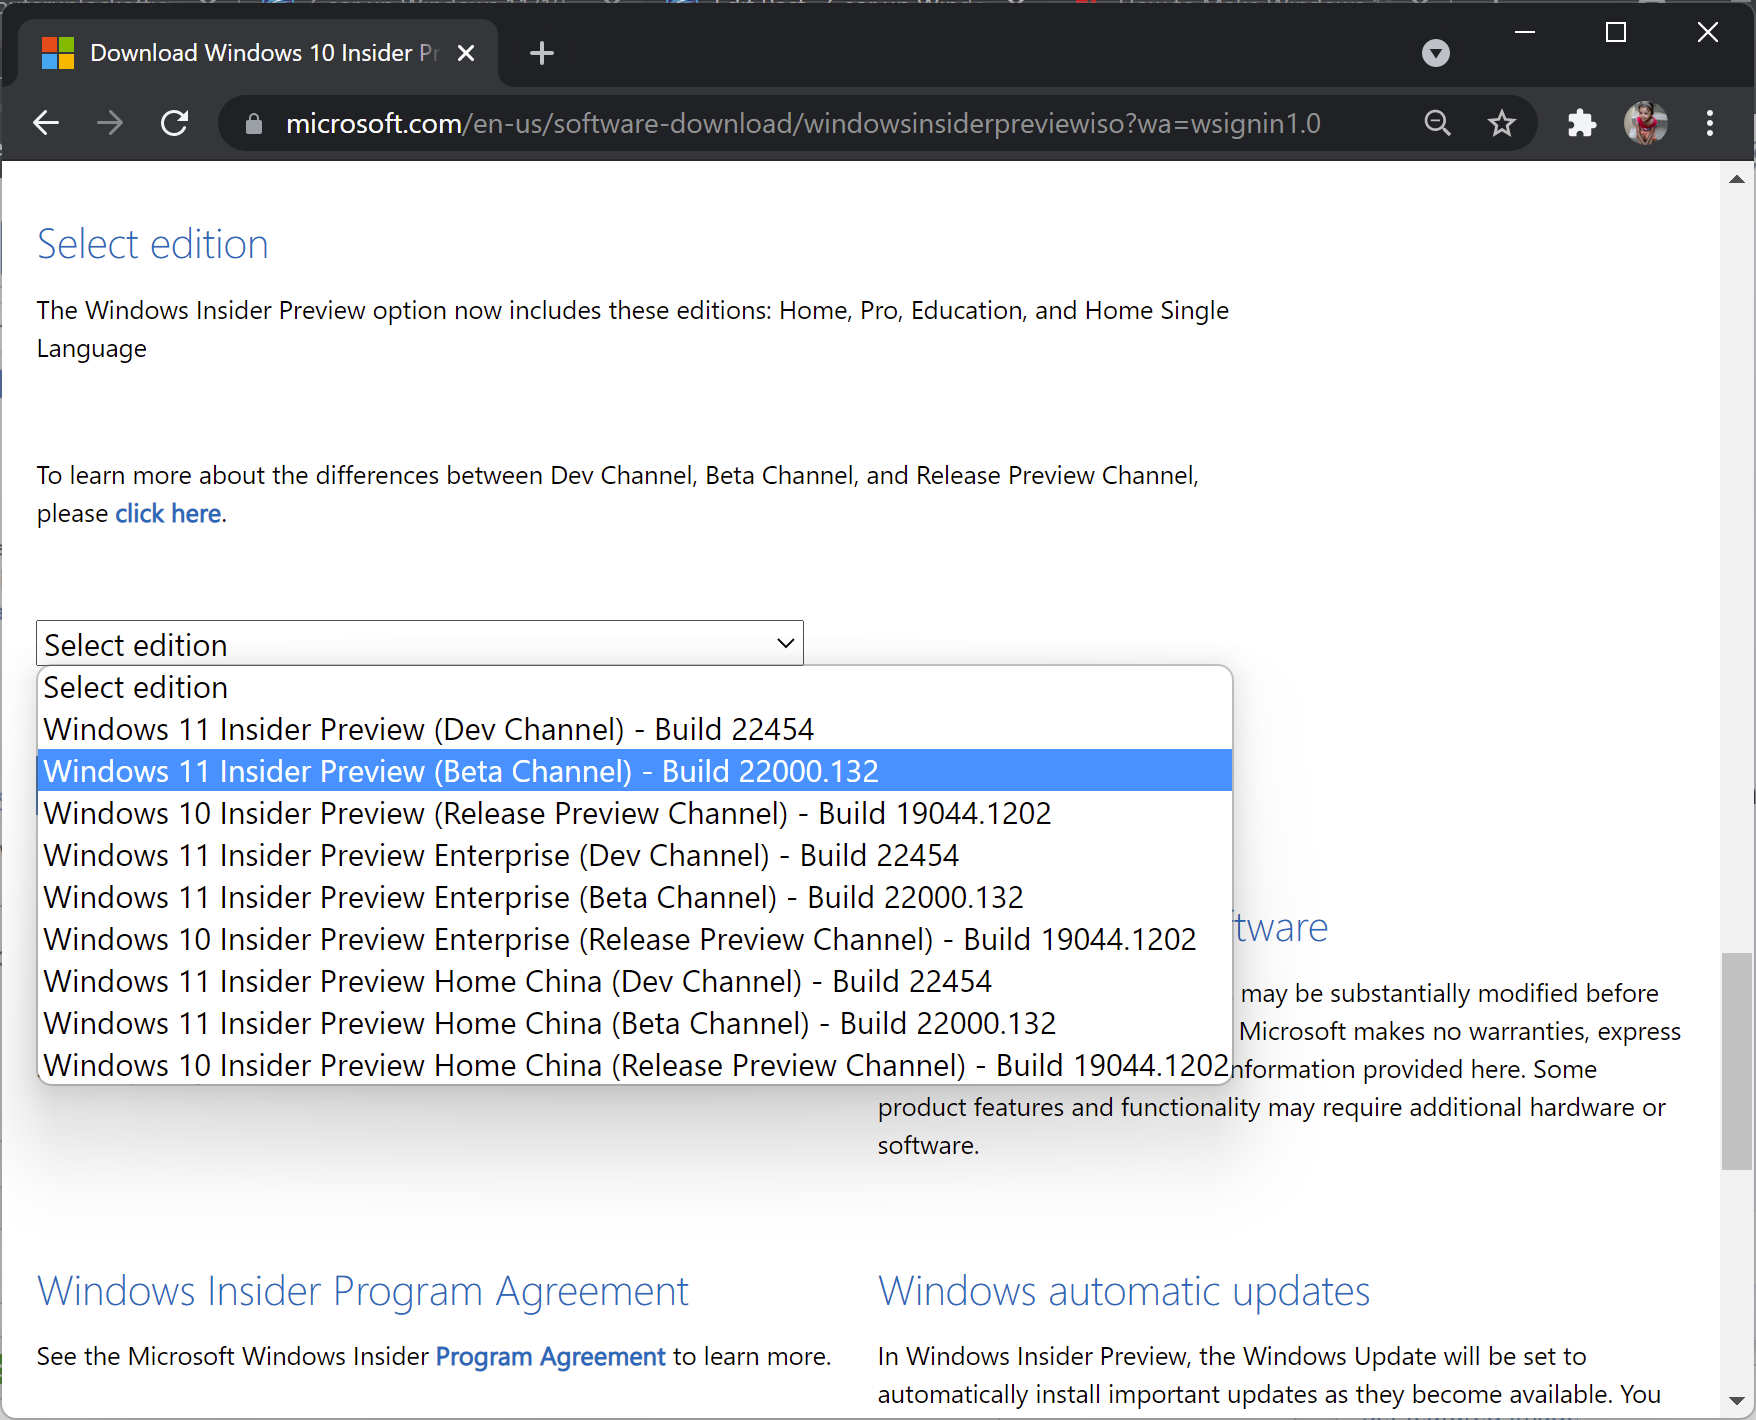Select Windows 11 Enterprise Dev Channel option
Image resolution: width=1756 pixels, height=1420 pixels.
635,855
